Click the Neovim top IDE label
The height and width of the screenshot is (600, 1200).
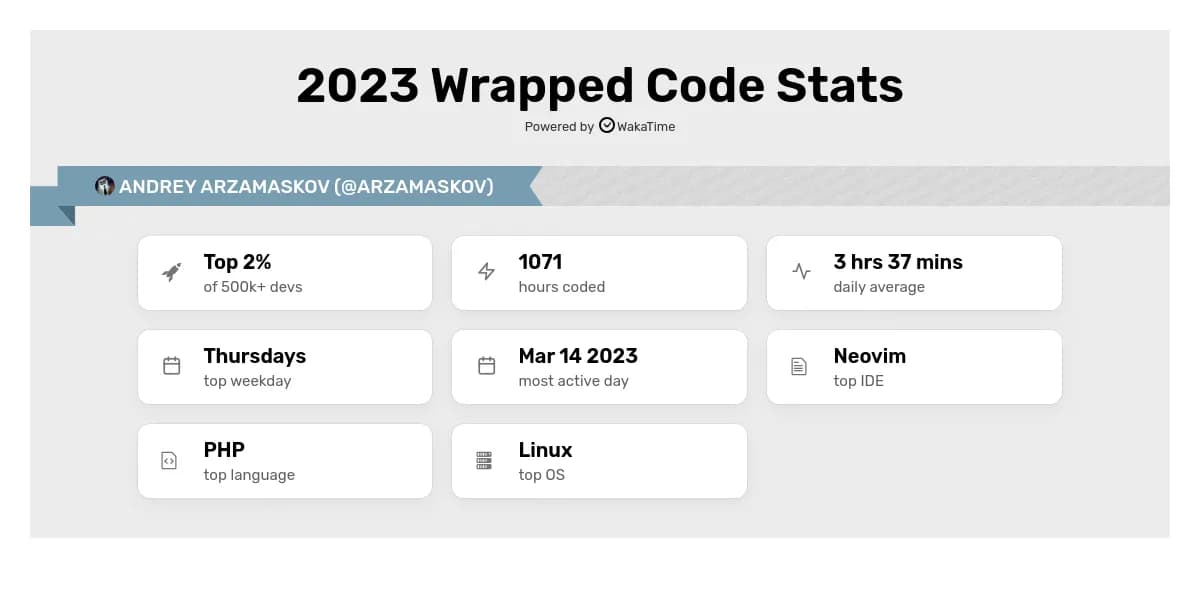(869, 367)
